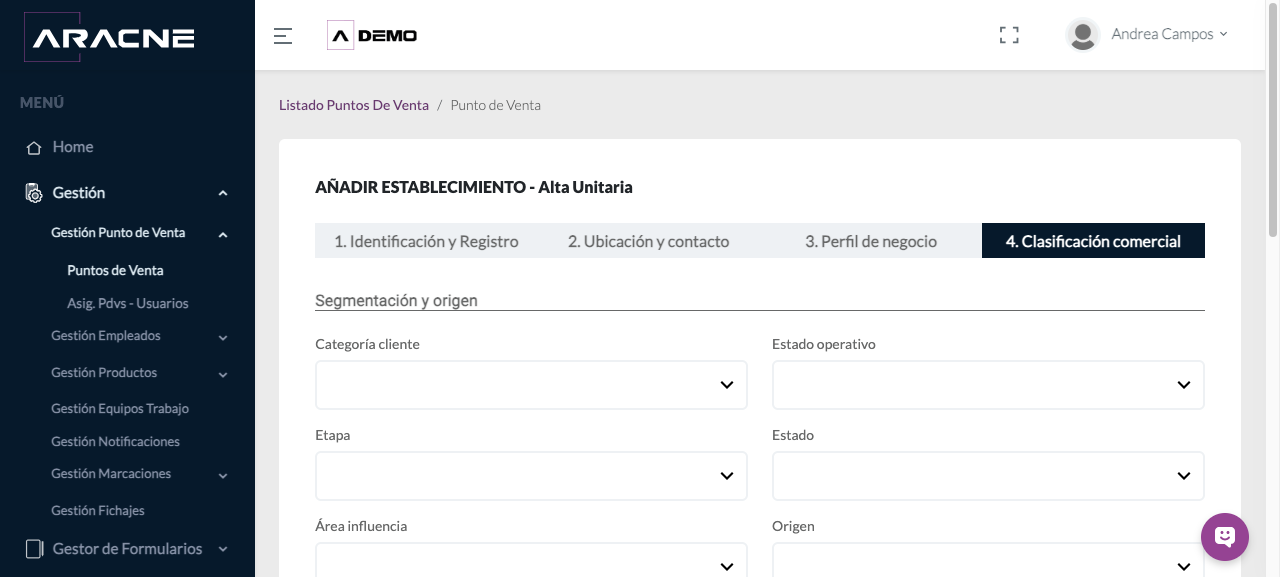Open the purple chat support bubble
1280x577 pixels.
[x=1225, y=537]
